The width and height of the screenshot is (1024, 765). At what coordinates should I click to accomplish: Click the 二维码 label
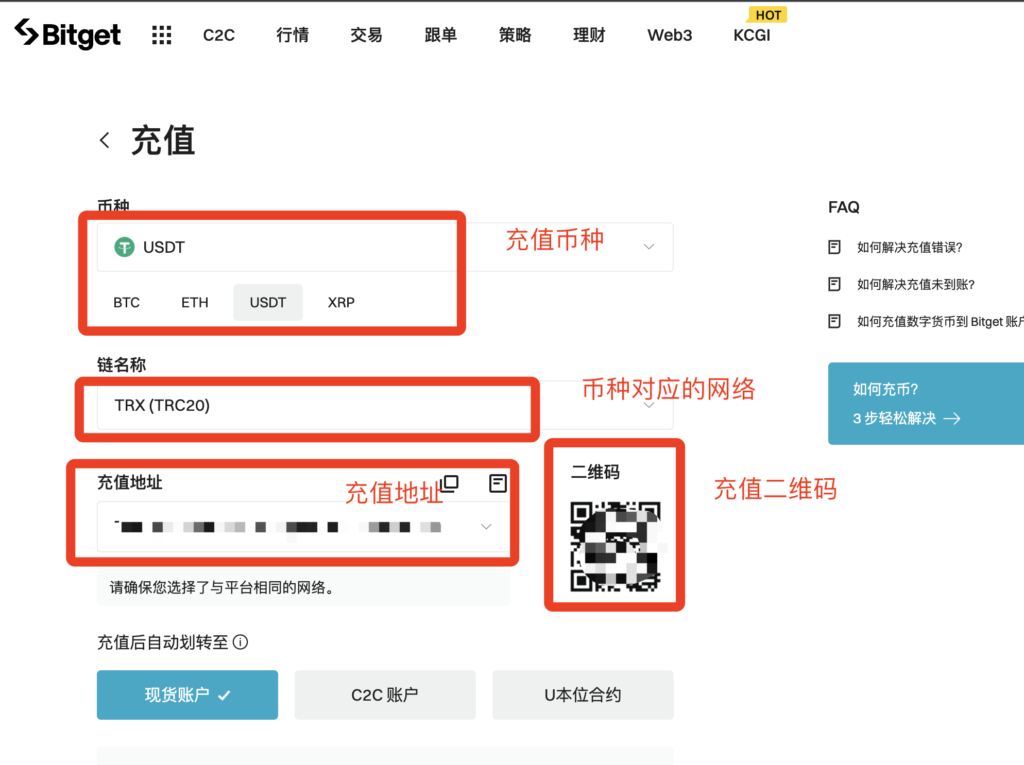pyautogui.click(x=595, y=472)
